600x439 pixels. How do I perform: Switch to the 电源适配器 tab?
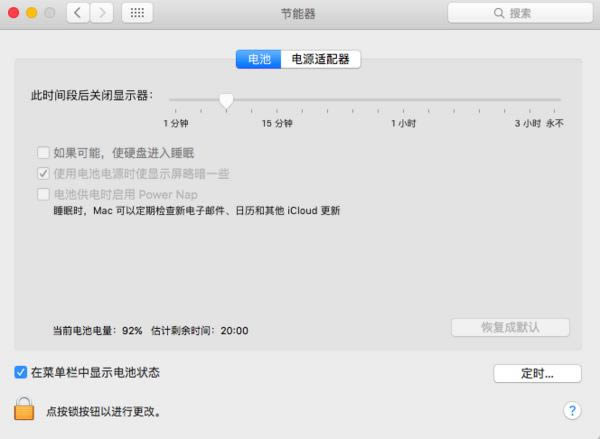(321, 59)
